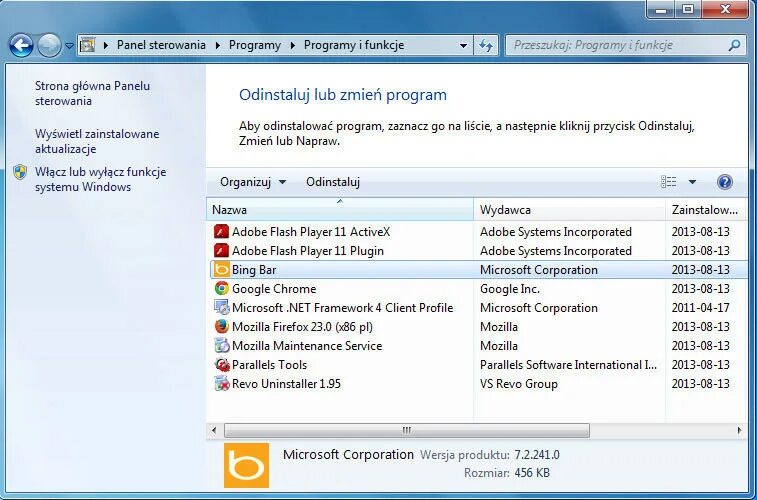Click the 2011-04-17 install date
The height and width of the screenshot is (500, 757).
coord(701,307)
